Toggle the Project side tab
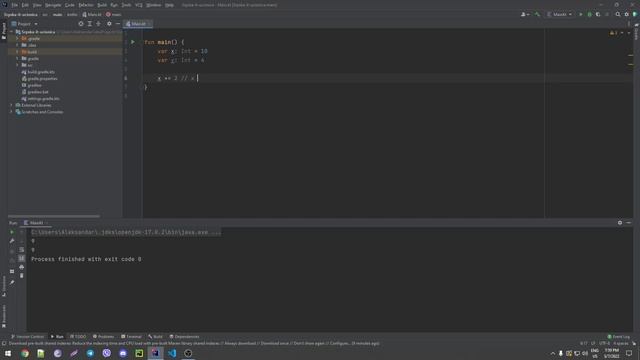The height and width of the screenshot is (360, 640). pyautogui.click(x=4, y=31)
